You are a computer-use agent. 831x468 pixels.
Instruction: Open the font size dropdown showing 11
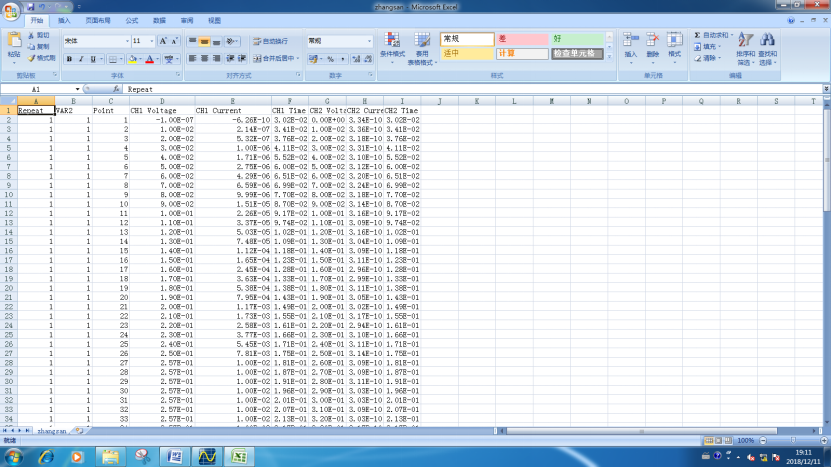pyautogui.click(x=152, y=41)
